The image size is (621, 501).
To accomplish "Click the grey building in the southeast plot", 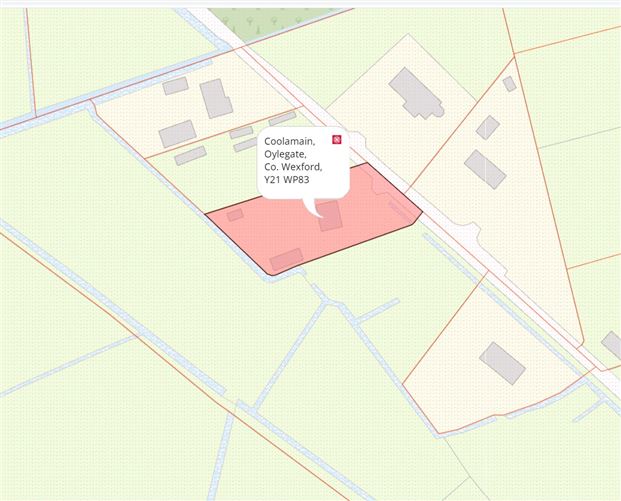I will 502,364.
